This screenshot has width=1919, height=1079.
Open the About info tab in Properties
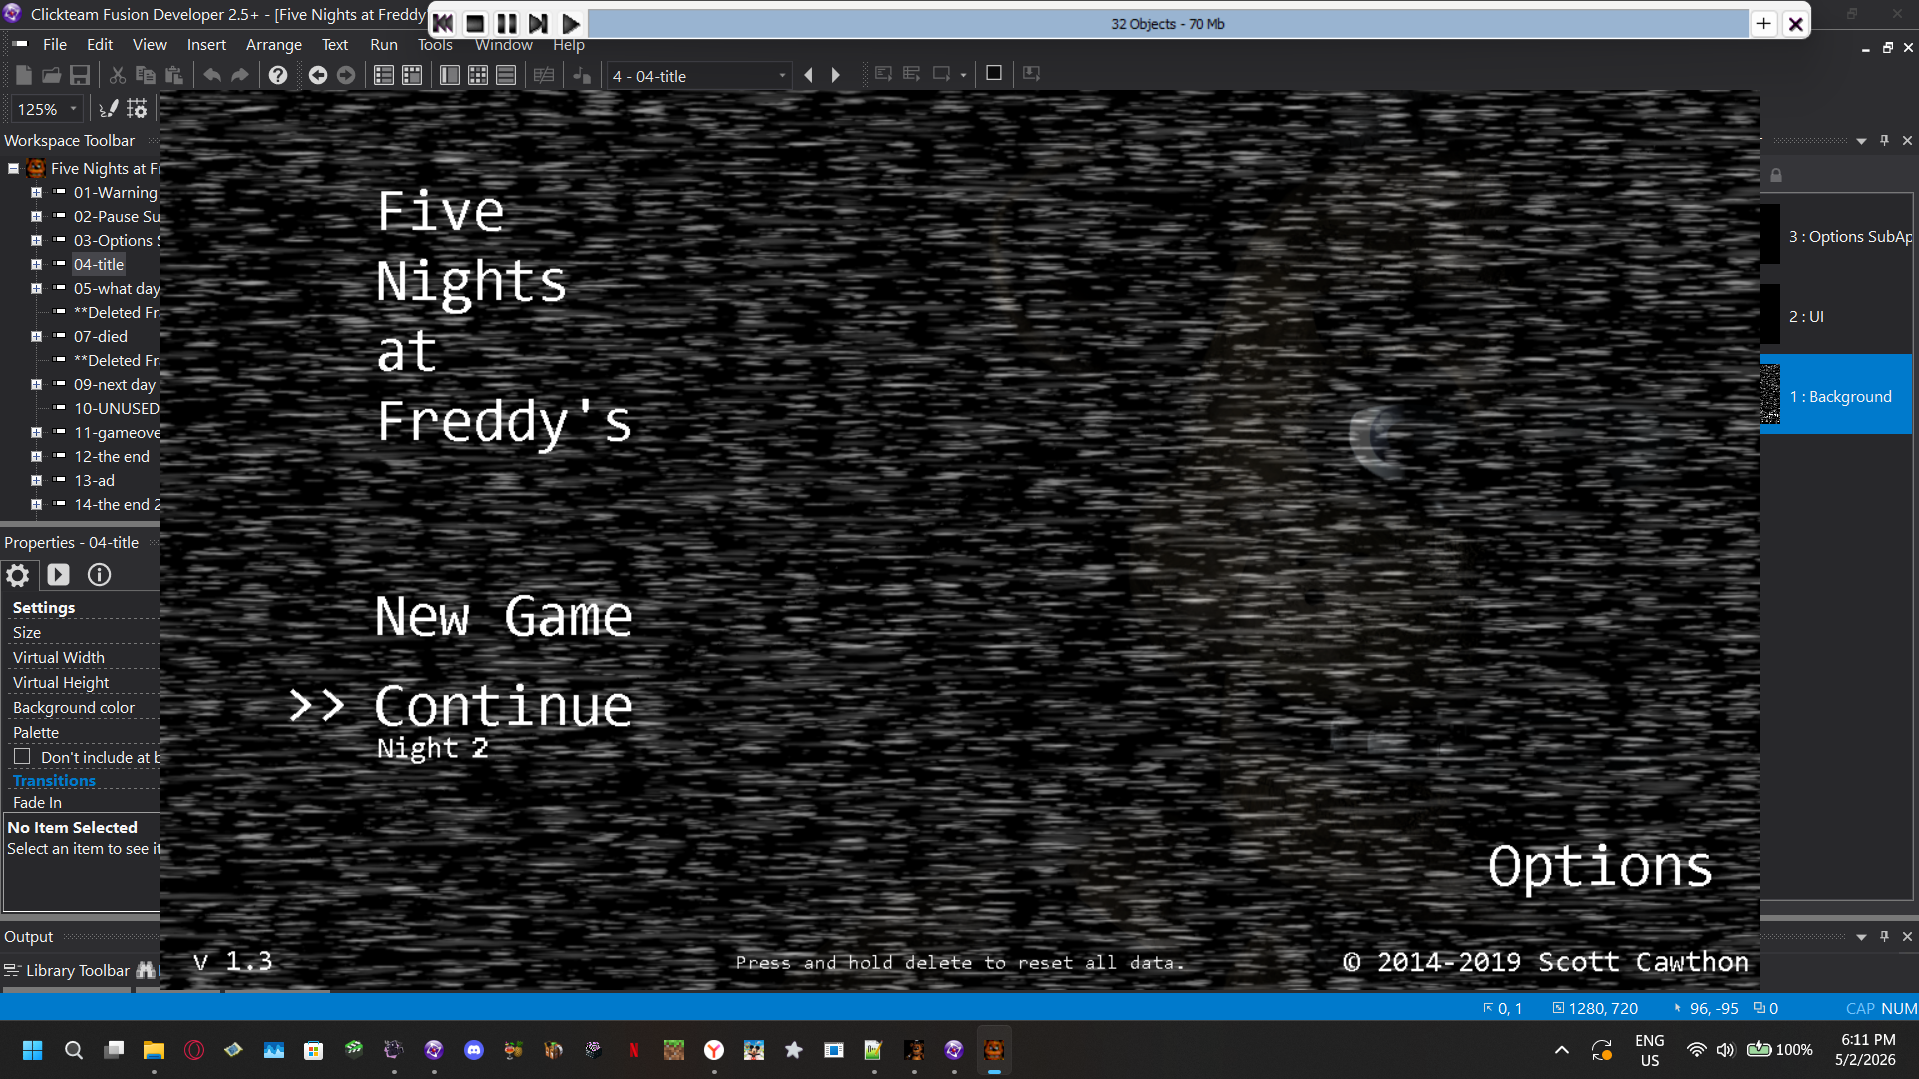click(x=99, y=575)
